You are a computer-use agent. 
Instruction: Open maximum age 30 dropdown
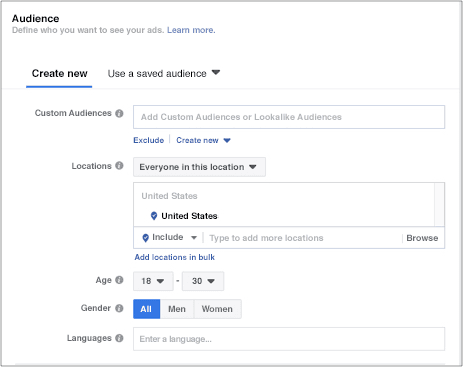(x=203, y=281)
